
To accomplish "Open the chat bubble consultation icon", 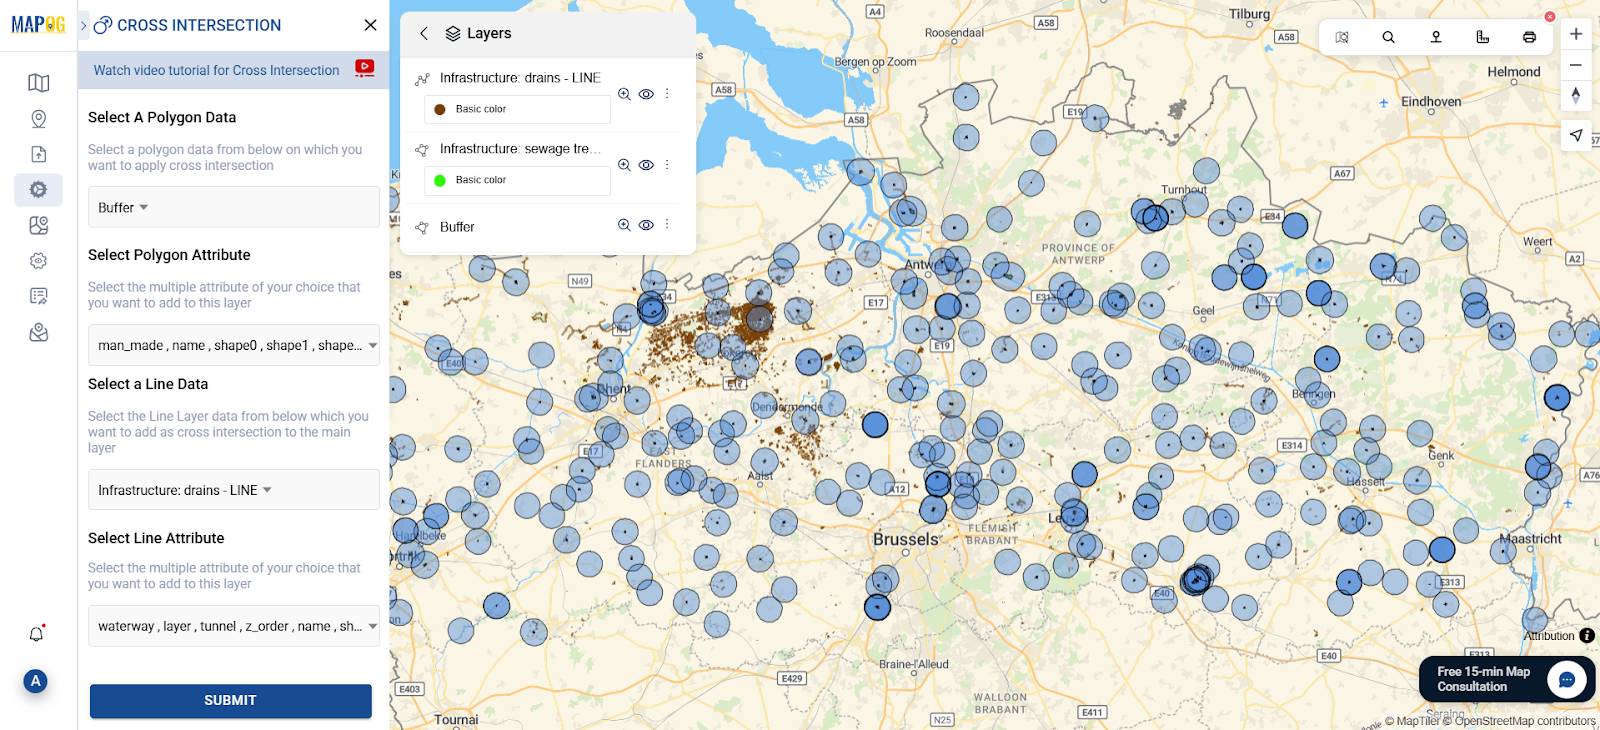I will pos(1567,680).
